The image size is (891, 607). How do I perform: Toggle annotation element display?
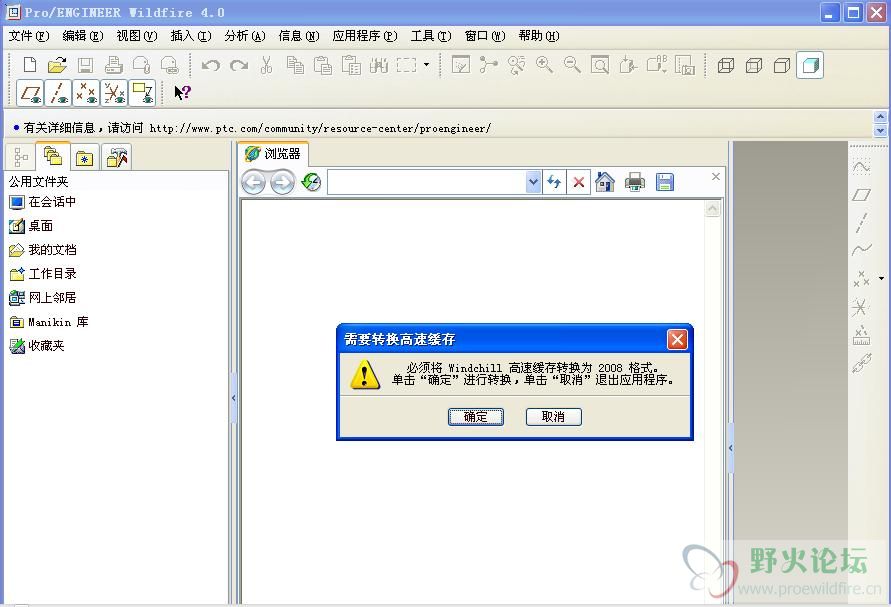point(142,93)
